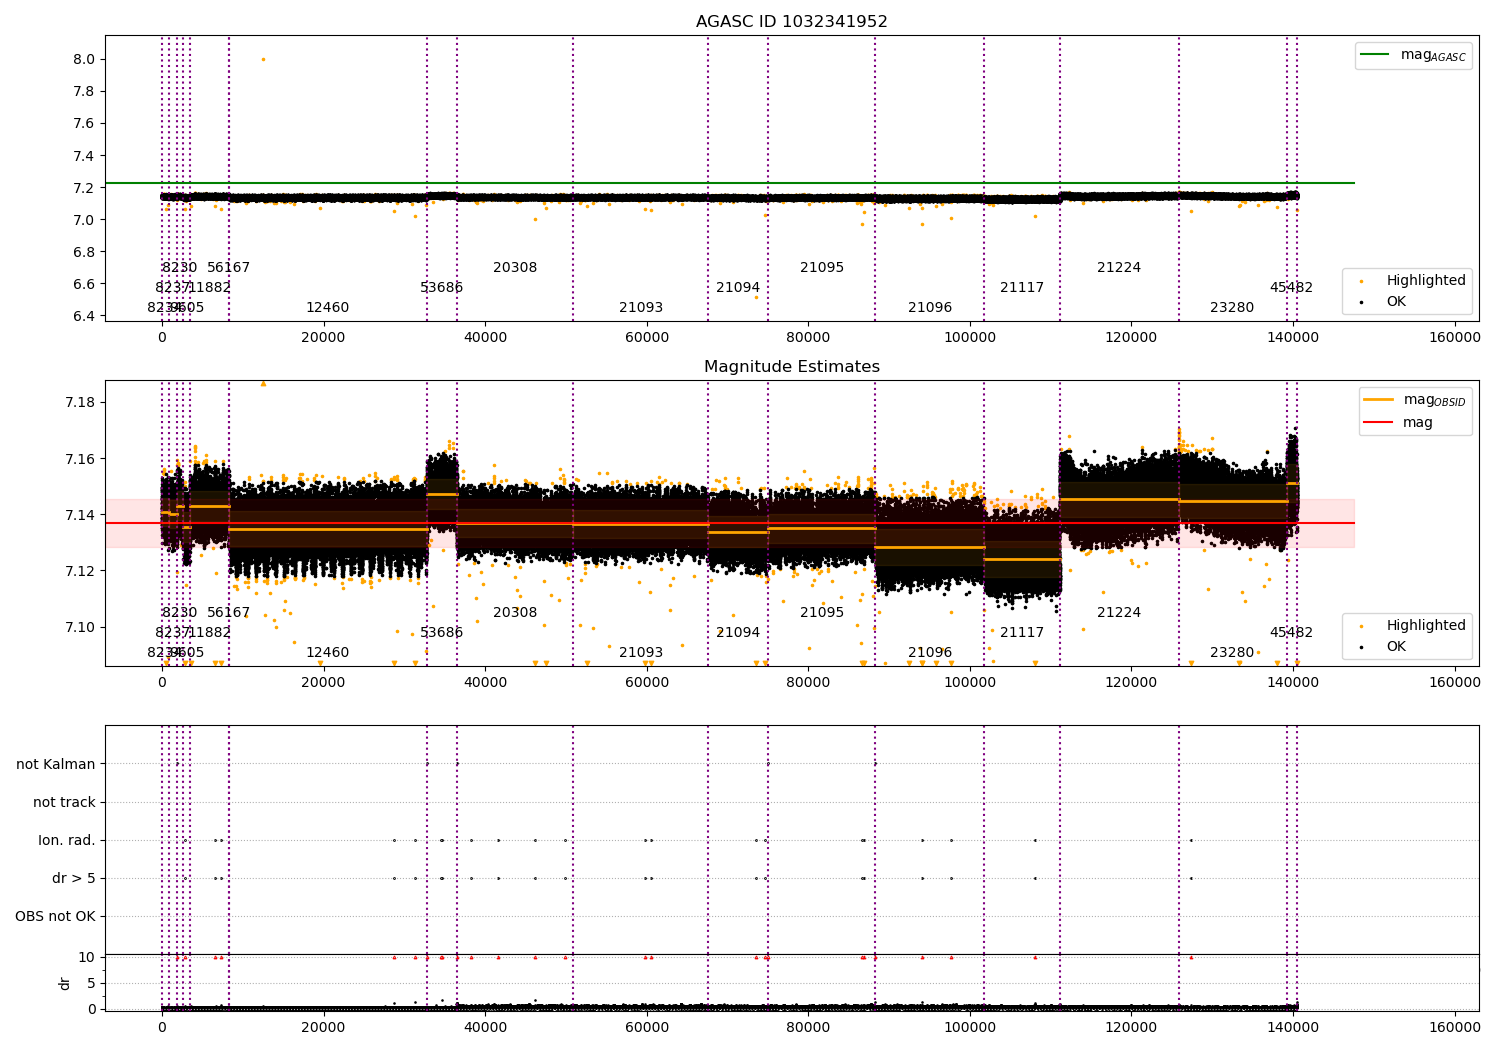Screen dimensions: 1500x1050
Task: Click obsid label 21094 in Magnitude Estimates plot
Action: 738,633
